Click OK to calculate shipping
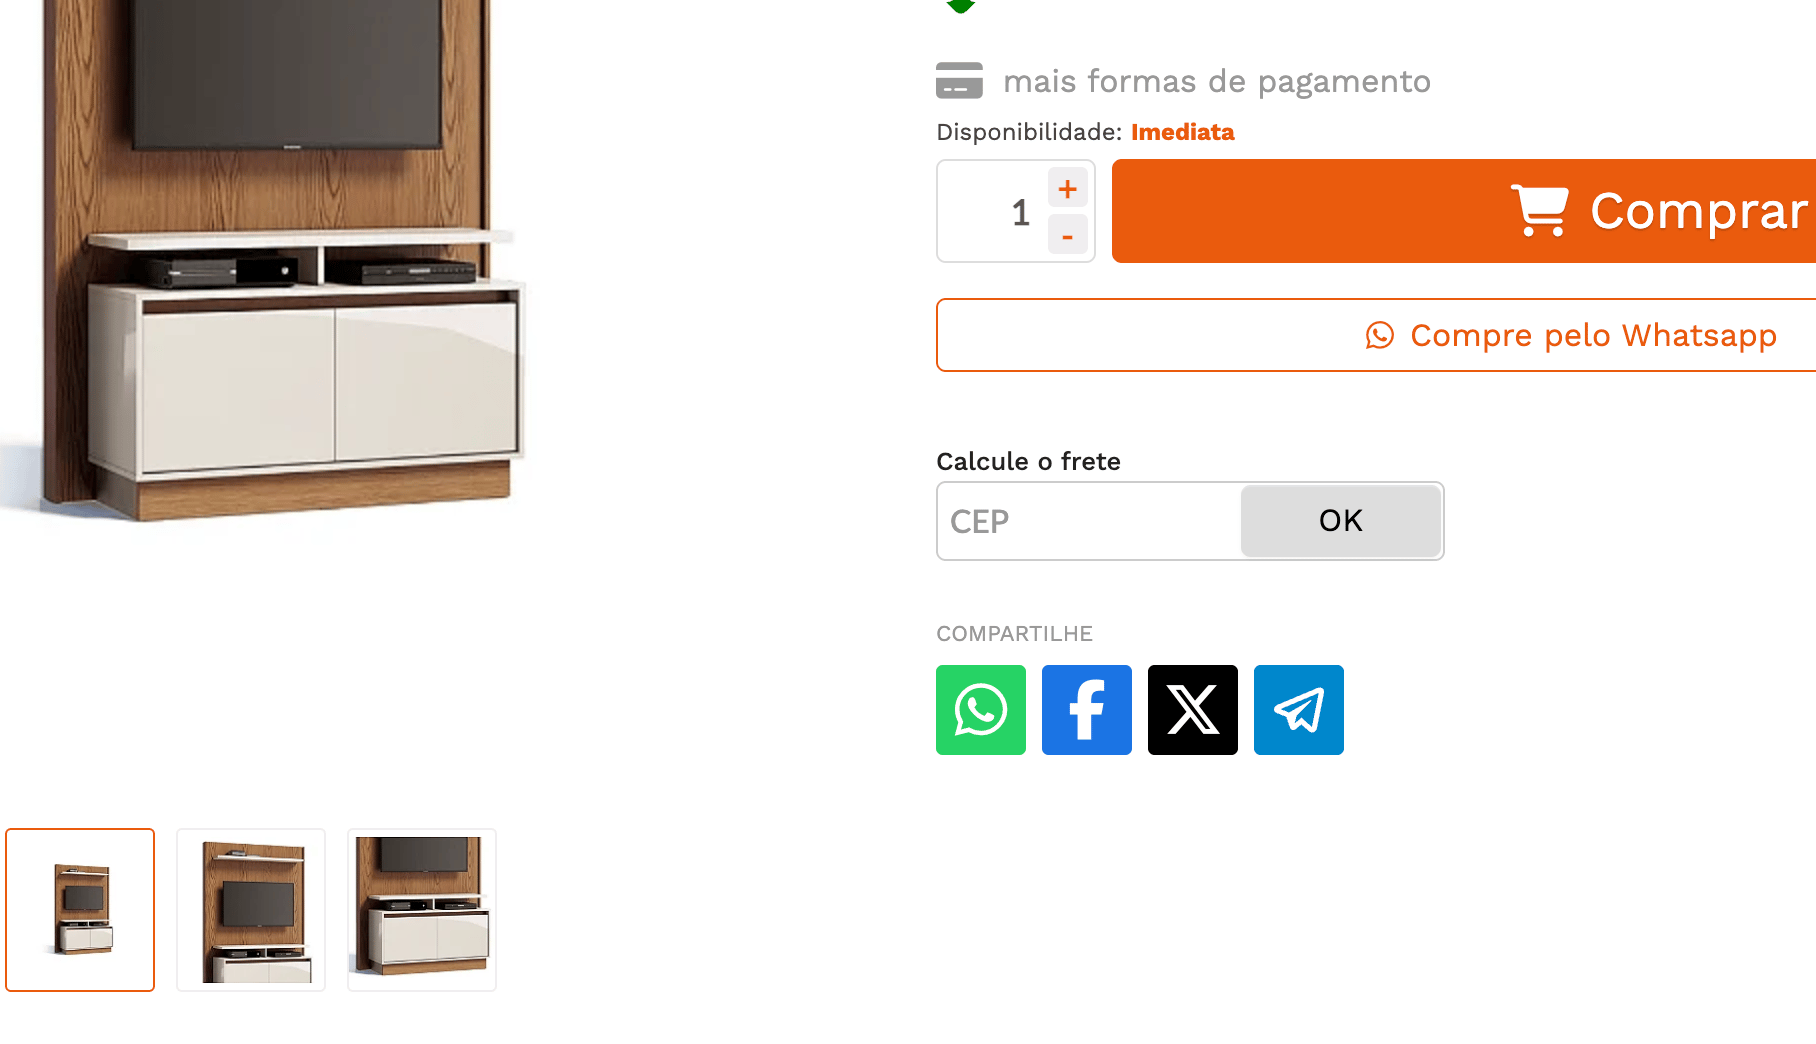Screen dimensions: 1816x1044 point(1340,521)
